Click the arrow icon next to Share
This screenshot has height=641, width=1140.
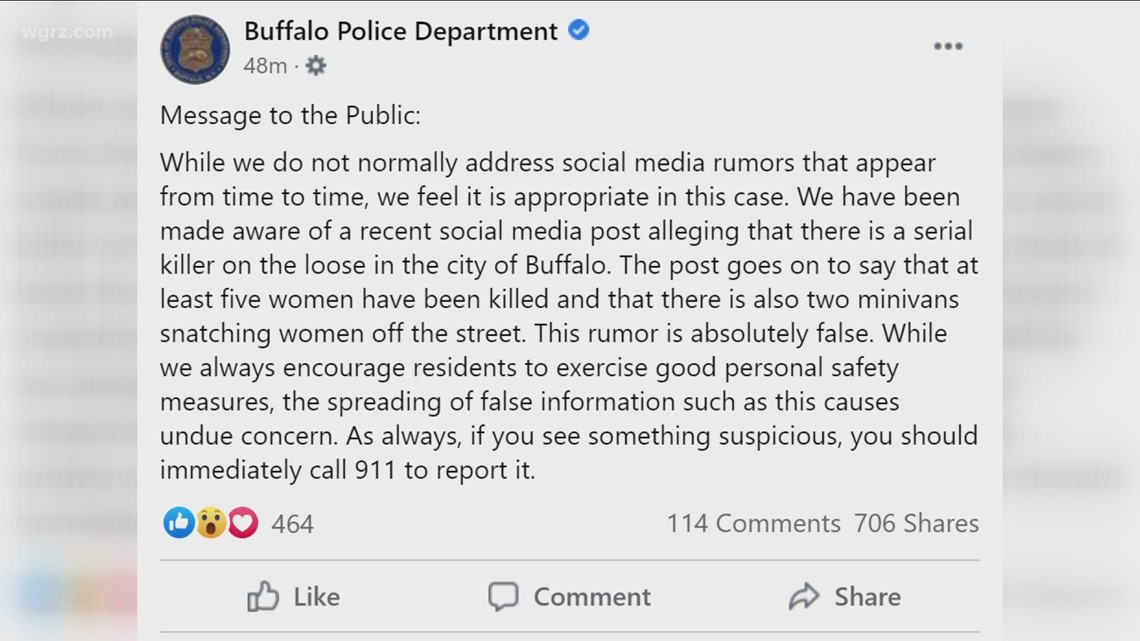(805, 596)
